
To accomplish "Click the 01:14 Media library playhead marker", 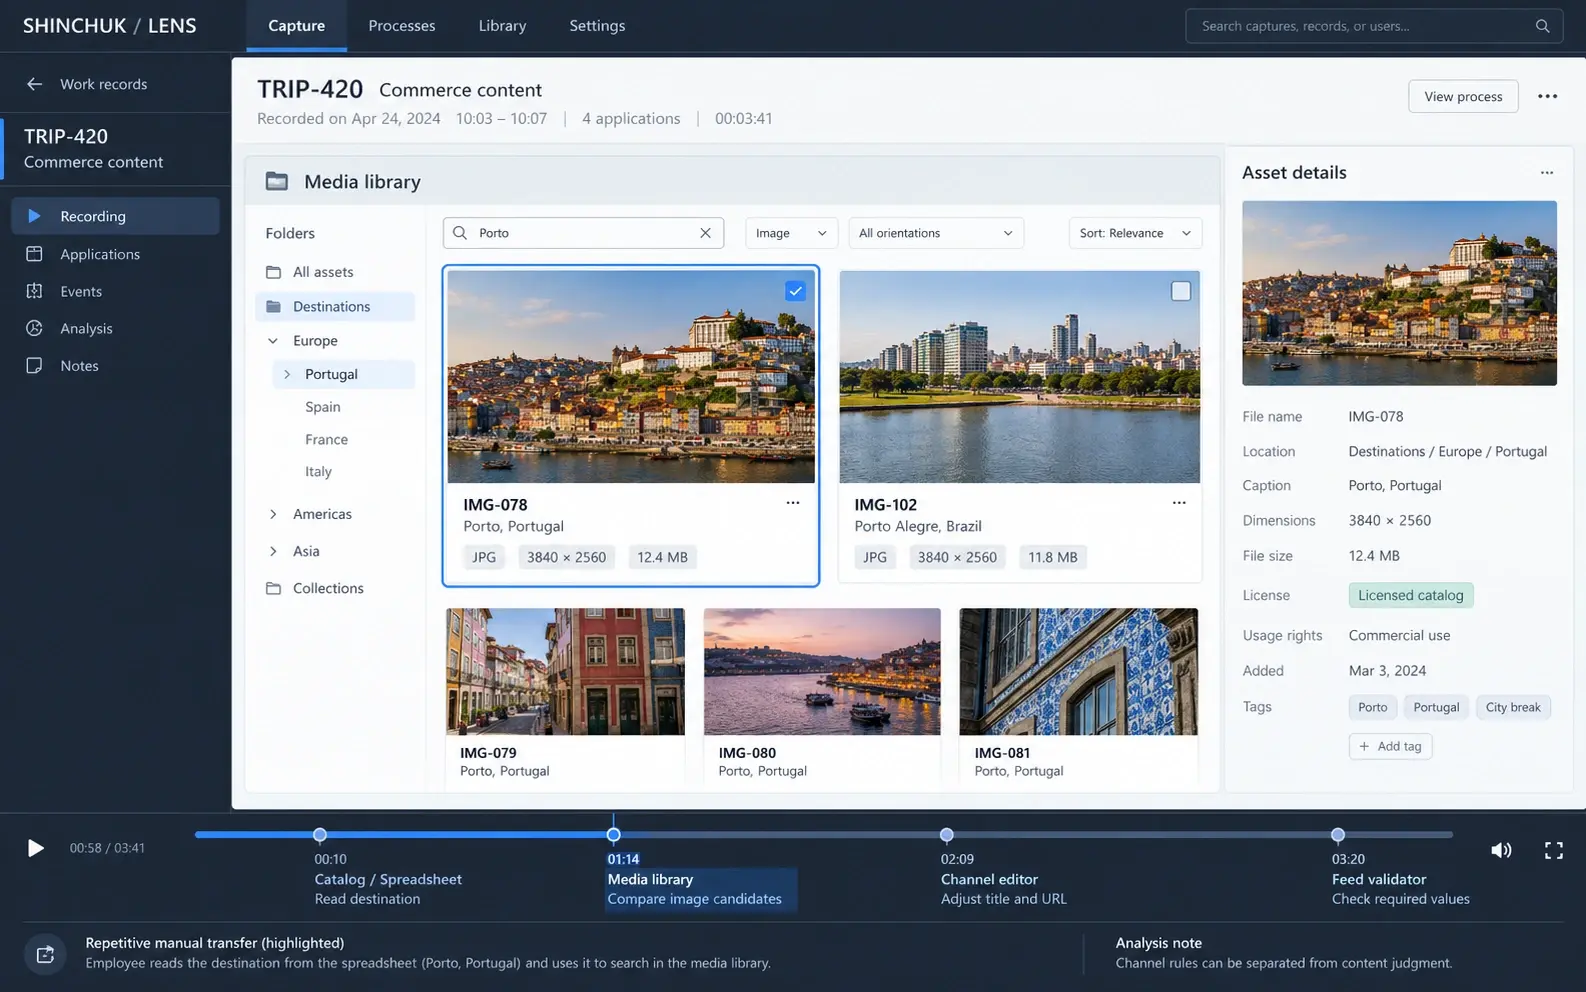I will 614,834.
